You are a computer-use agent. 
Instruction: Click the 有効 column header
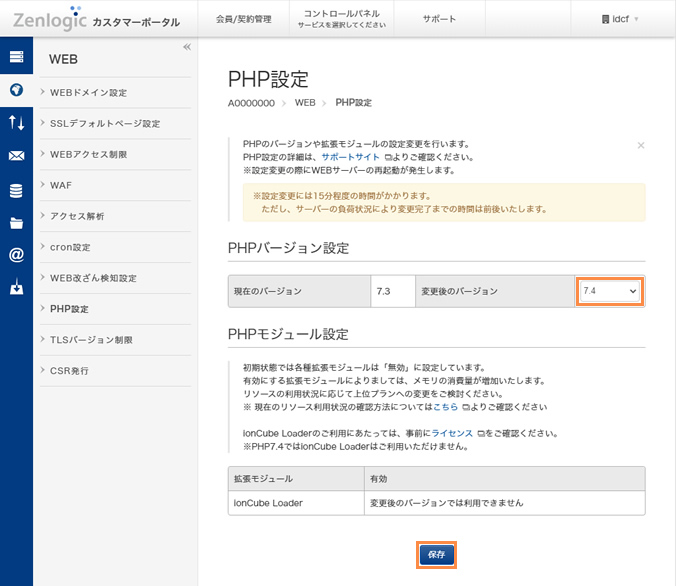click(x=505, y=479)
